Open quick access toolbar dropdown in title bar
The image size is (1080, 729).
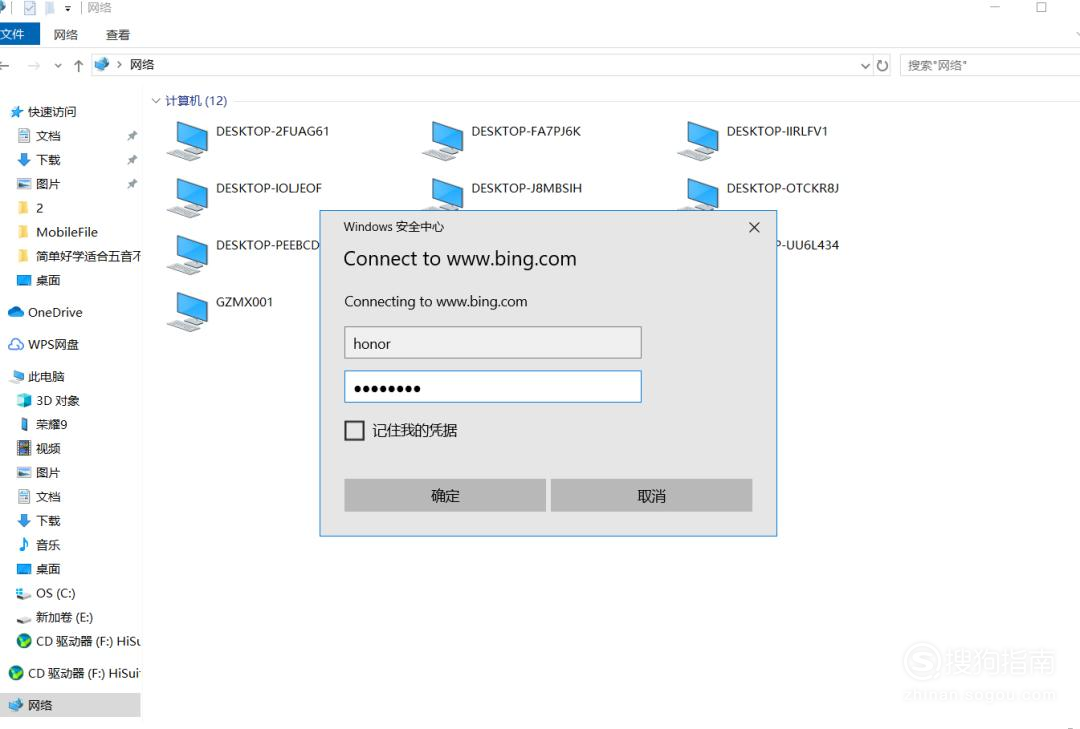point(68,8)
